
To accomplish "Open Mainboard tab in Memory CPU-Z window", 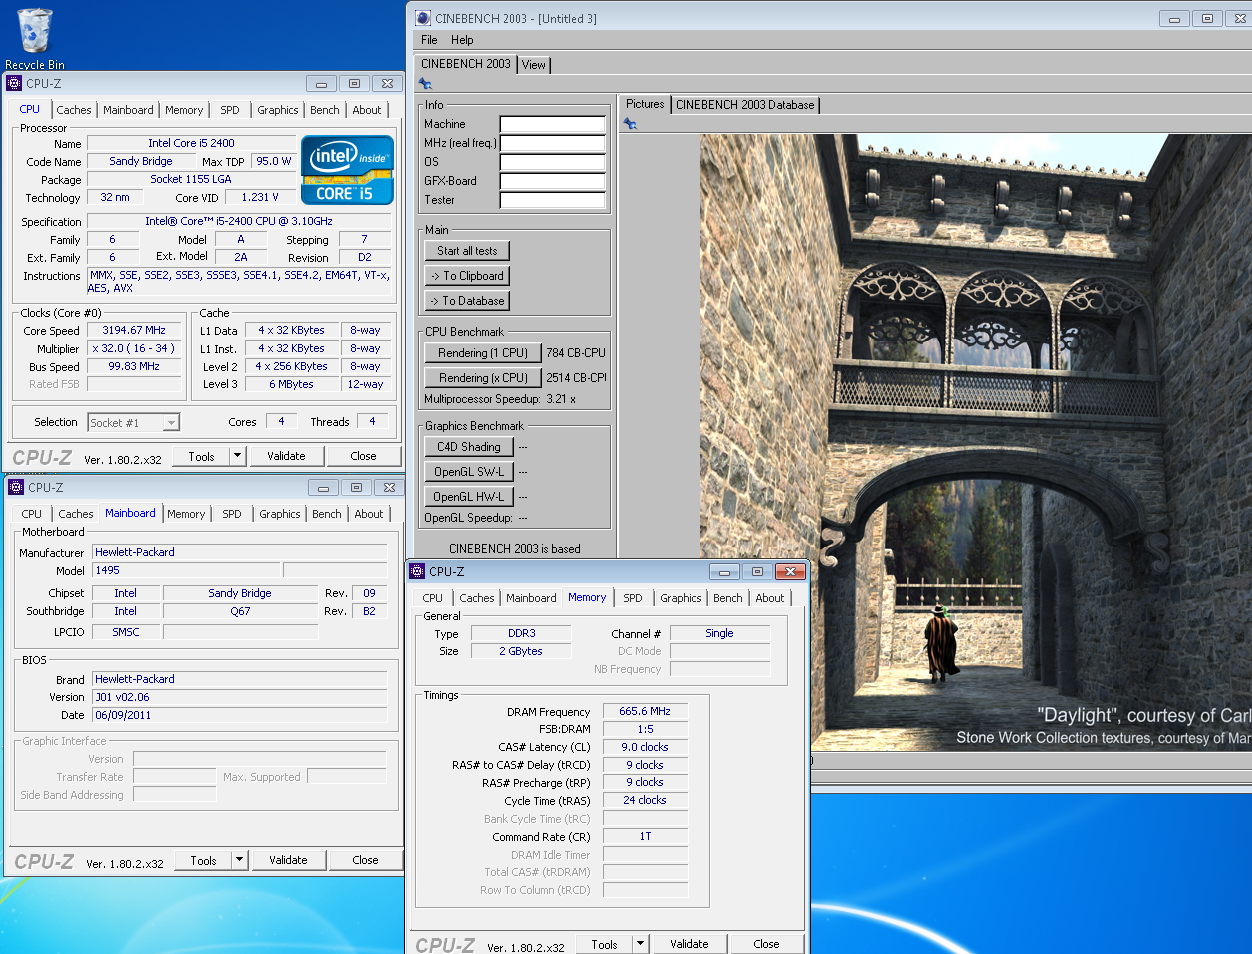I will click(x=531, y=598).
